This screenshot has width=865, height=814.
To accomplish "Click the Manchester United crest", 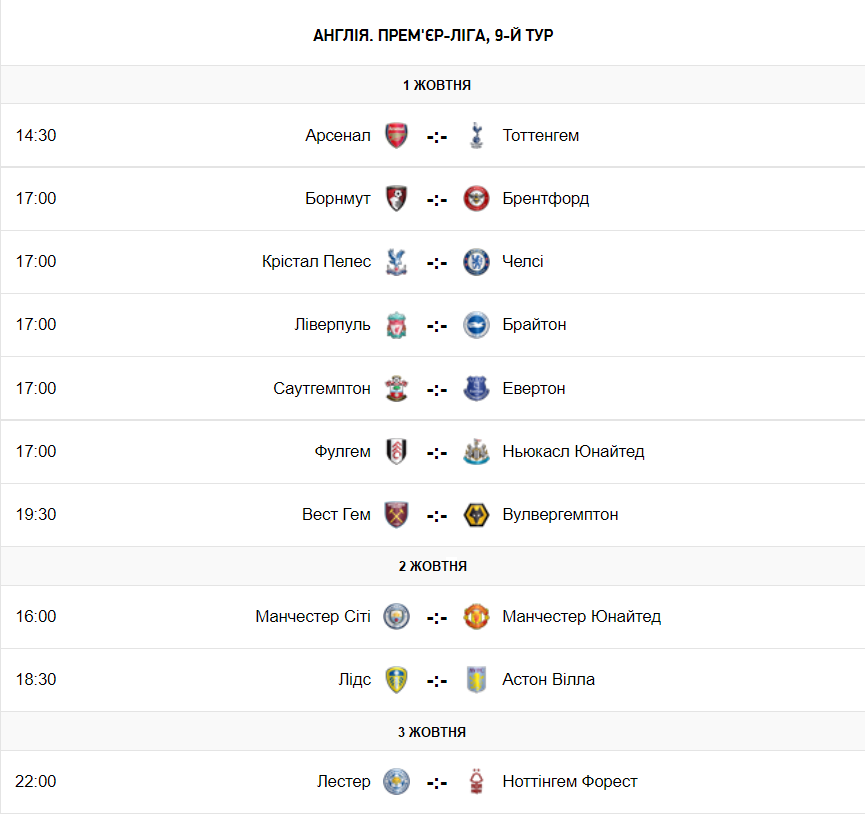I will [477, 617].
